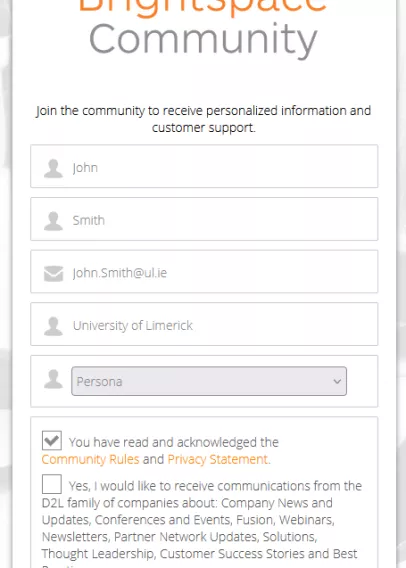Click the You have read and acknowledged label
The image size is (406, 568).
(174, 442)
